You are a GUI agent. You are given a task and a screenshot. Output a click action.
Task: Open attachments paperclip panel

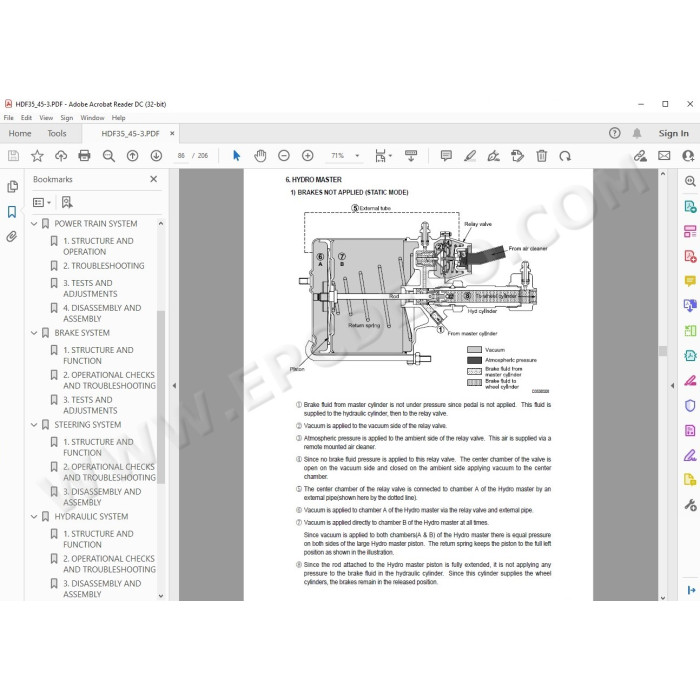[12, 237]
